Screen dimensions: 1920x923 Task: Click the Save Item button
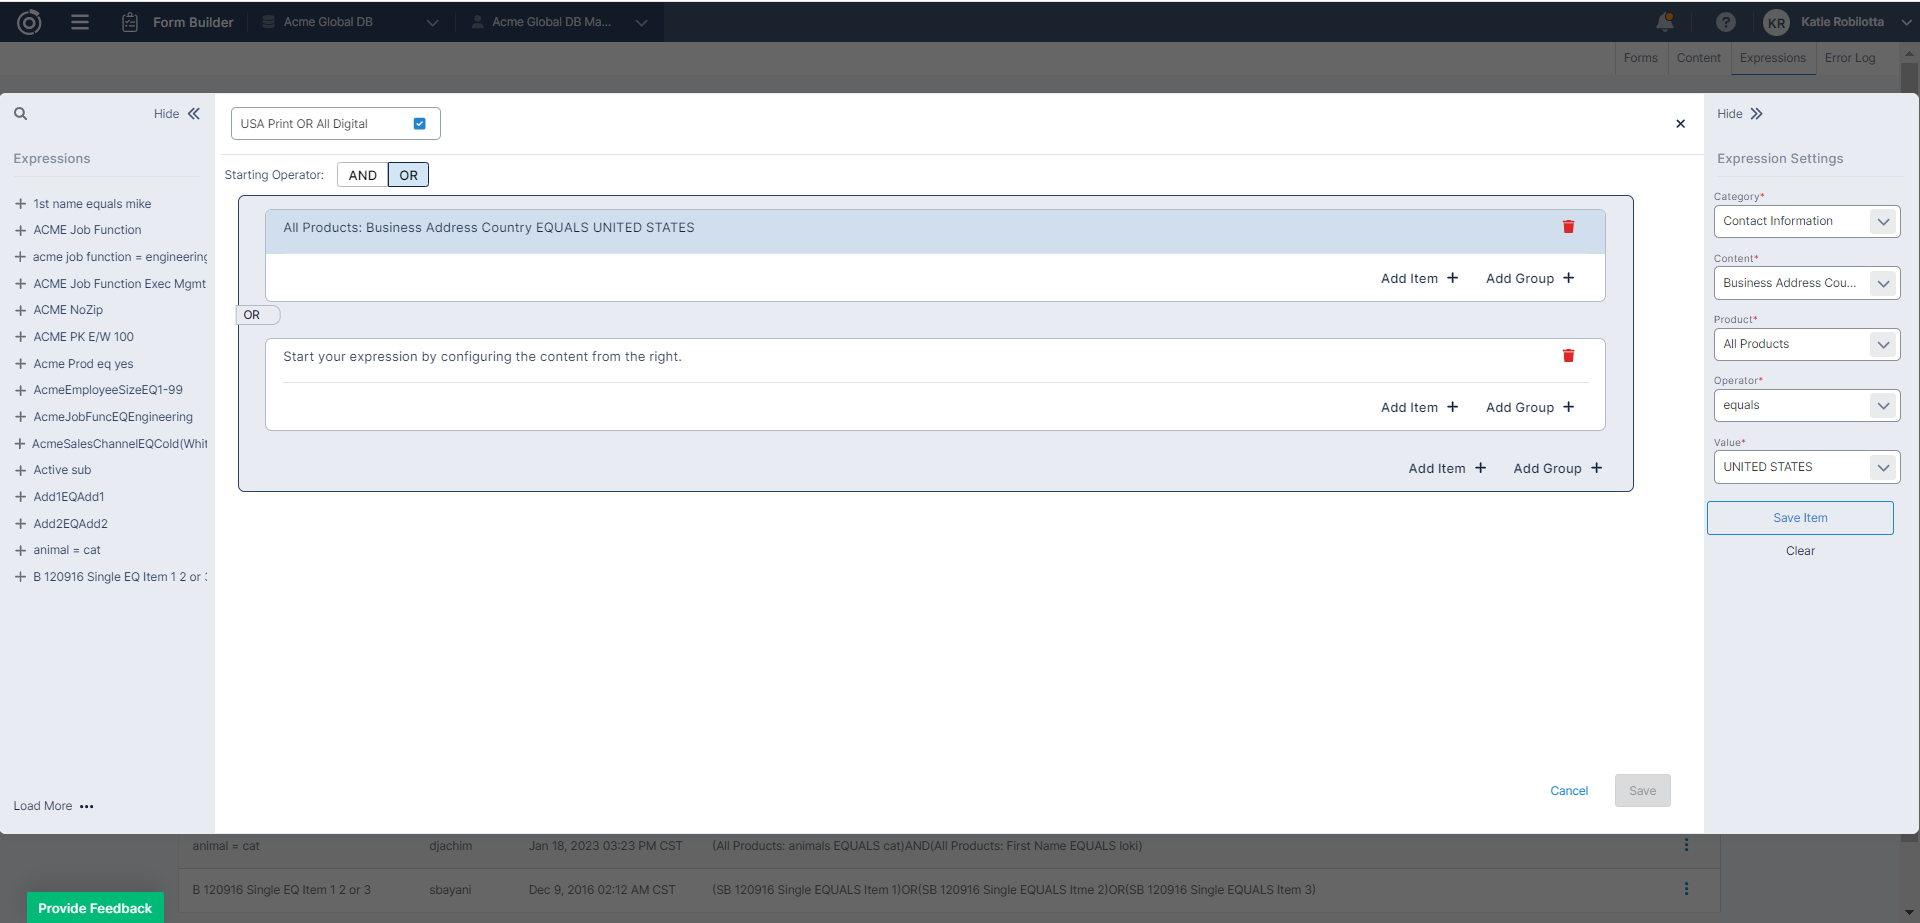coord(1799,518)
